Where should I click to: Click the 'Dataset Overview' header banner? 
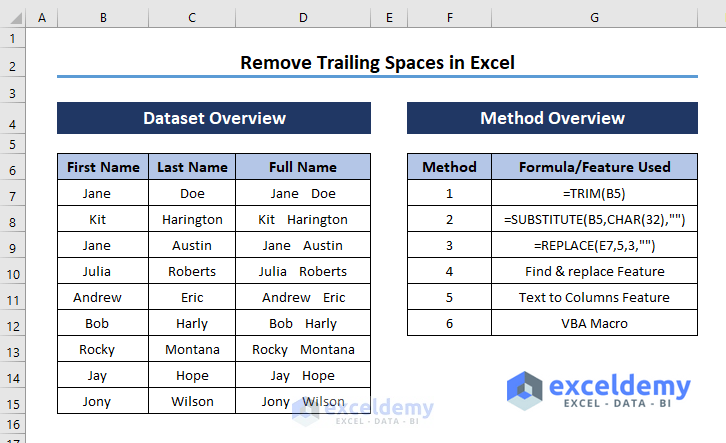214,118
